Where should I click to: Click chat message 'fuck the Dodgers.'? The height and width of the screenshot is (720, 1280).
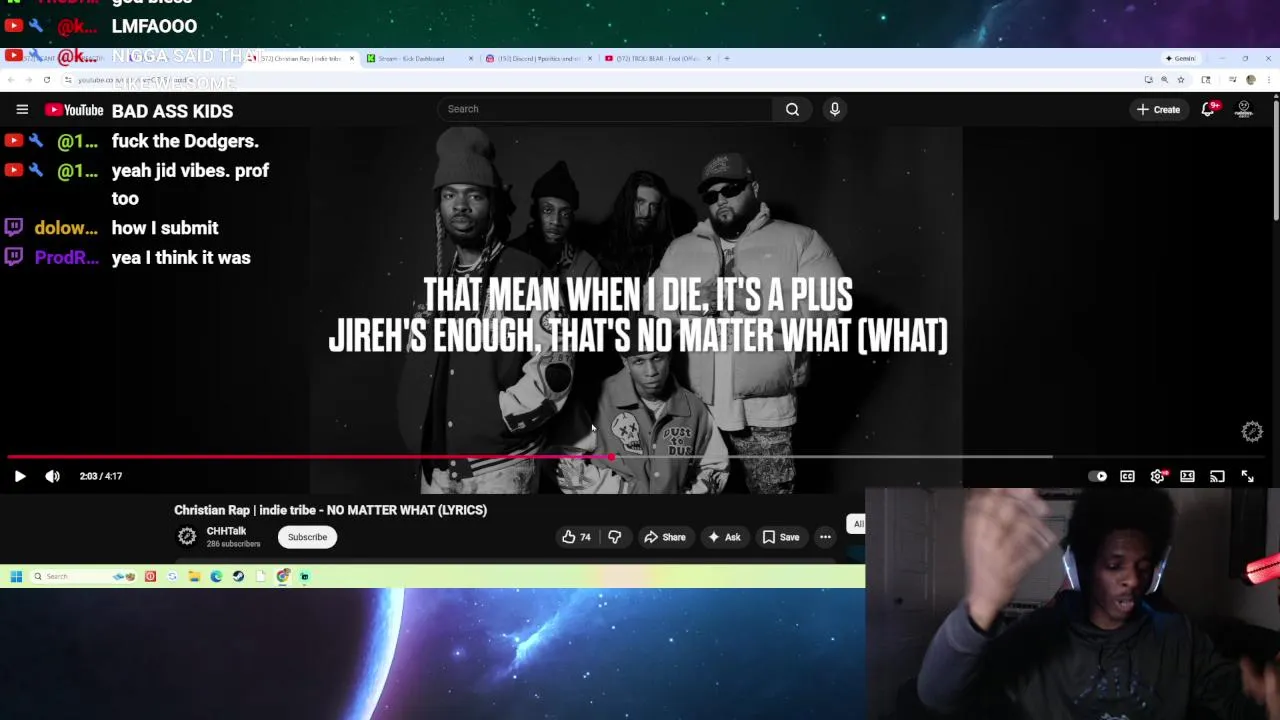(x=185, y=141)
